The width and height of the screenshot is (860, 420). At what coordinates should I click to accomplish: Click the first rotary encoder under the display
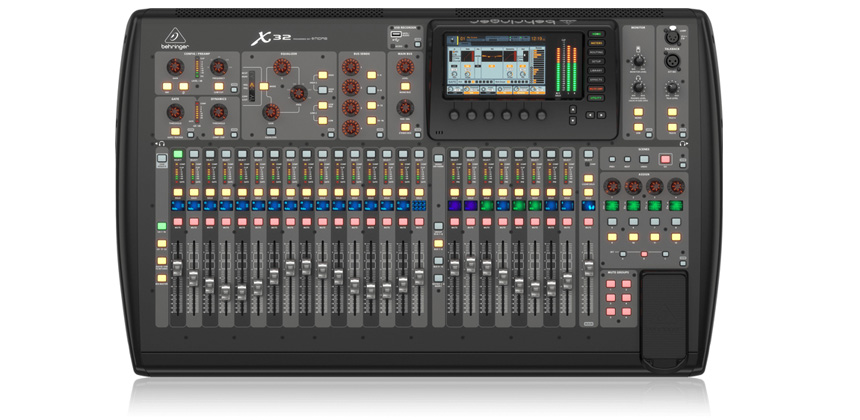[x=454, y=115]
